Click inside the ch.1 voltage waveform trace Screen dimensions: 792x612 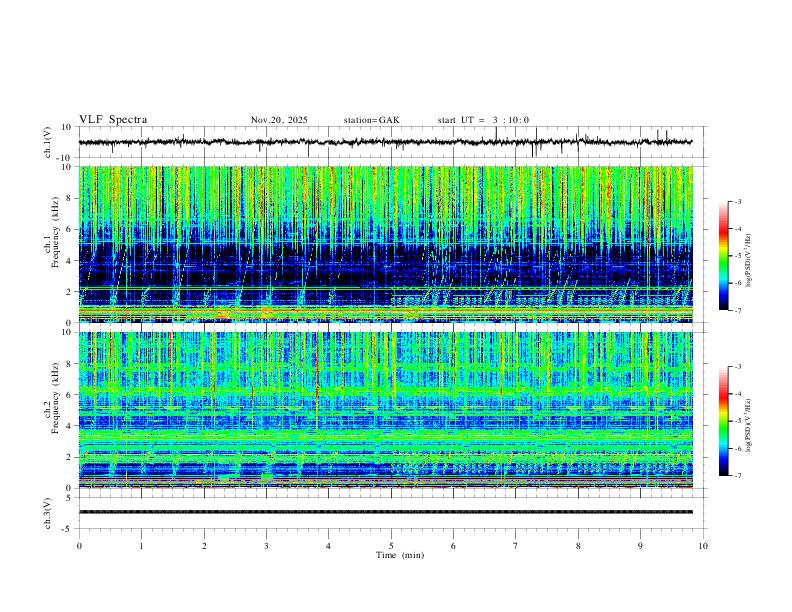point(385,142)
